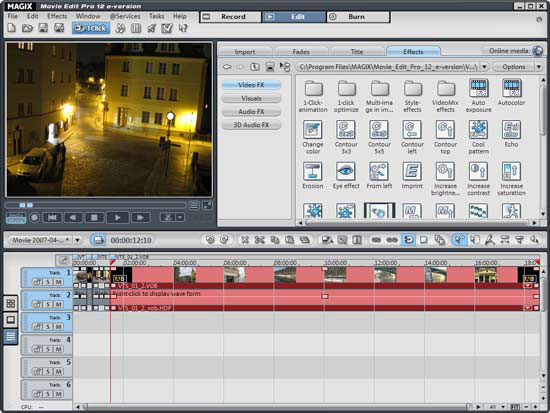Open the VideoMix effects folder
550x413 pixels.
445,95
